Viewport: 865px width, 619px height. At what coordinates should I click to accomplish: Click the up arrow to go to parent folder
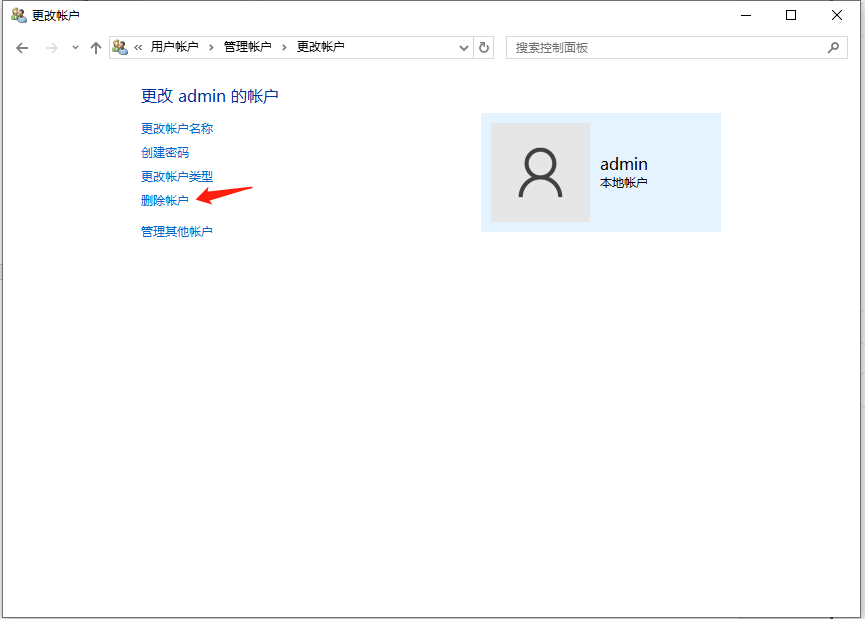click(96, 46)
